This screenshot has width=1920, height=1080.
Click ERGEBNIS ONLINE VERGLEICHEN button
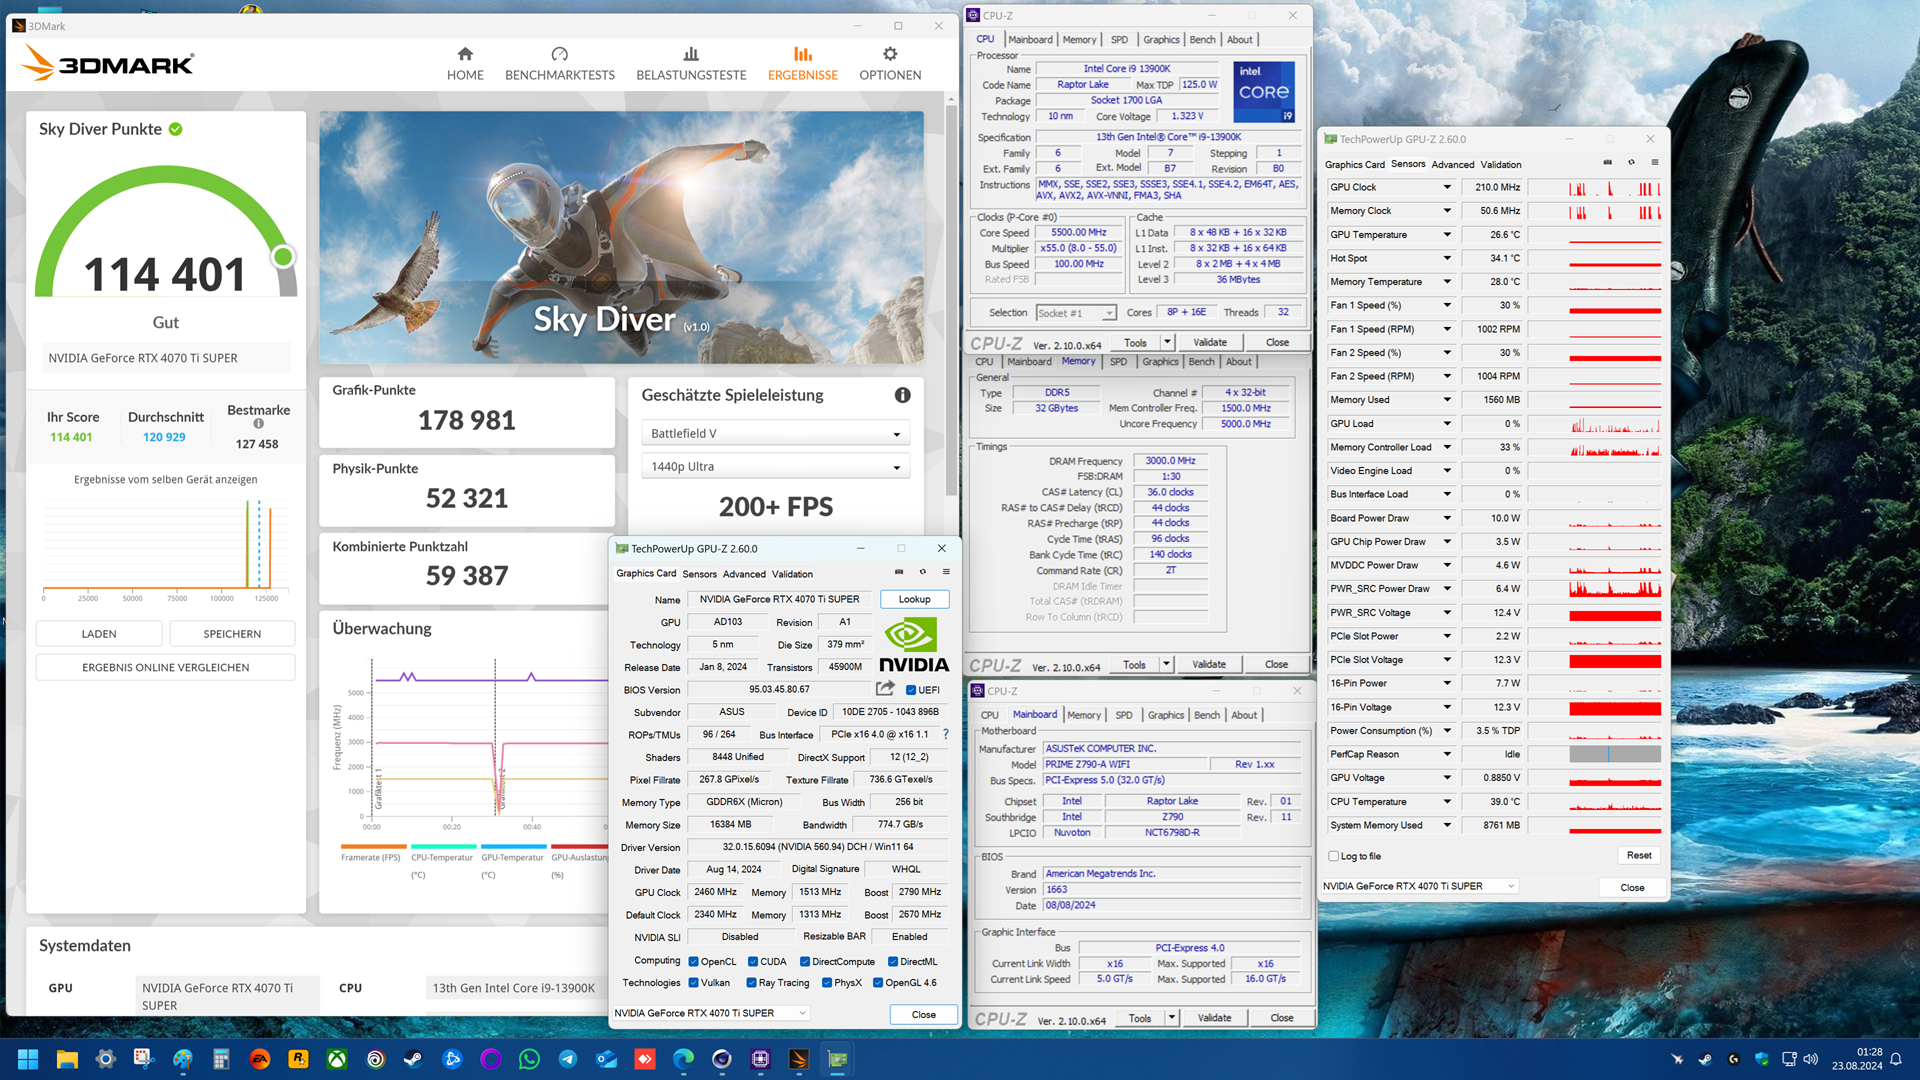click(166, 667)
